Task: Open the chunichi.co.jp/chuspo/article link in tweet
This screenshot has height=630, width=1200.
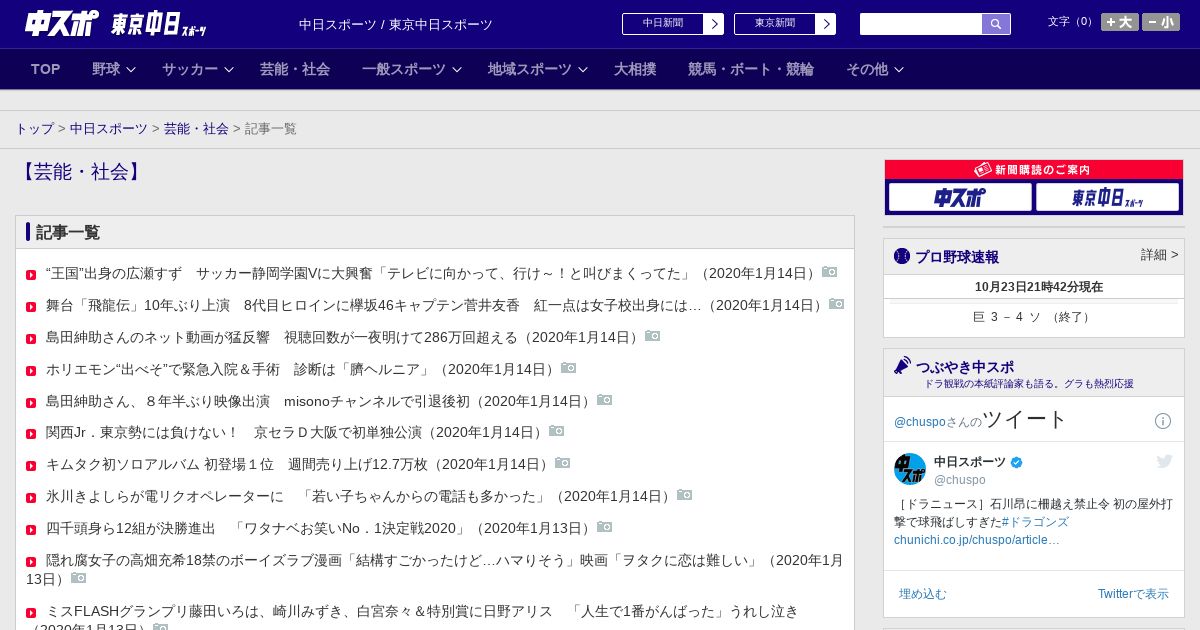Action: point(977,540)
